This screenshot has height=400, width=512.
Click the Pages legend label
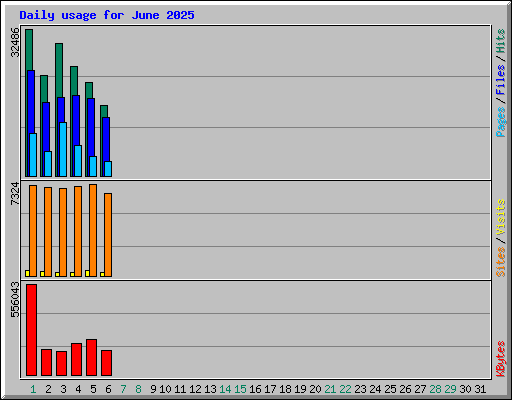point(501,122)
